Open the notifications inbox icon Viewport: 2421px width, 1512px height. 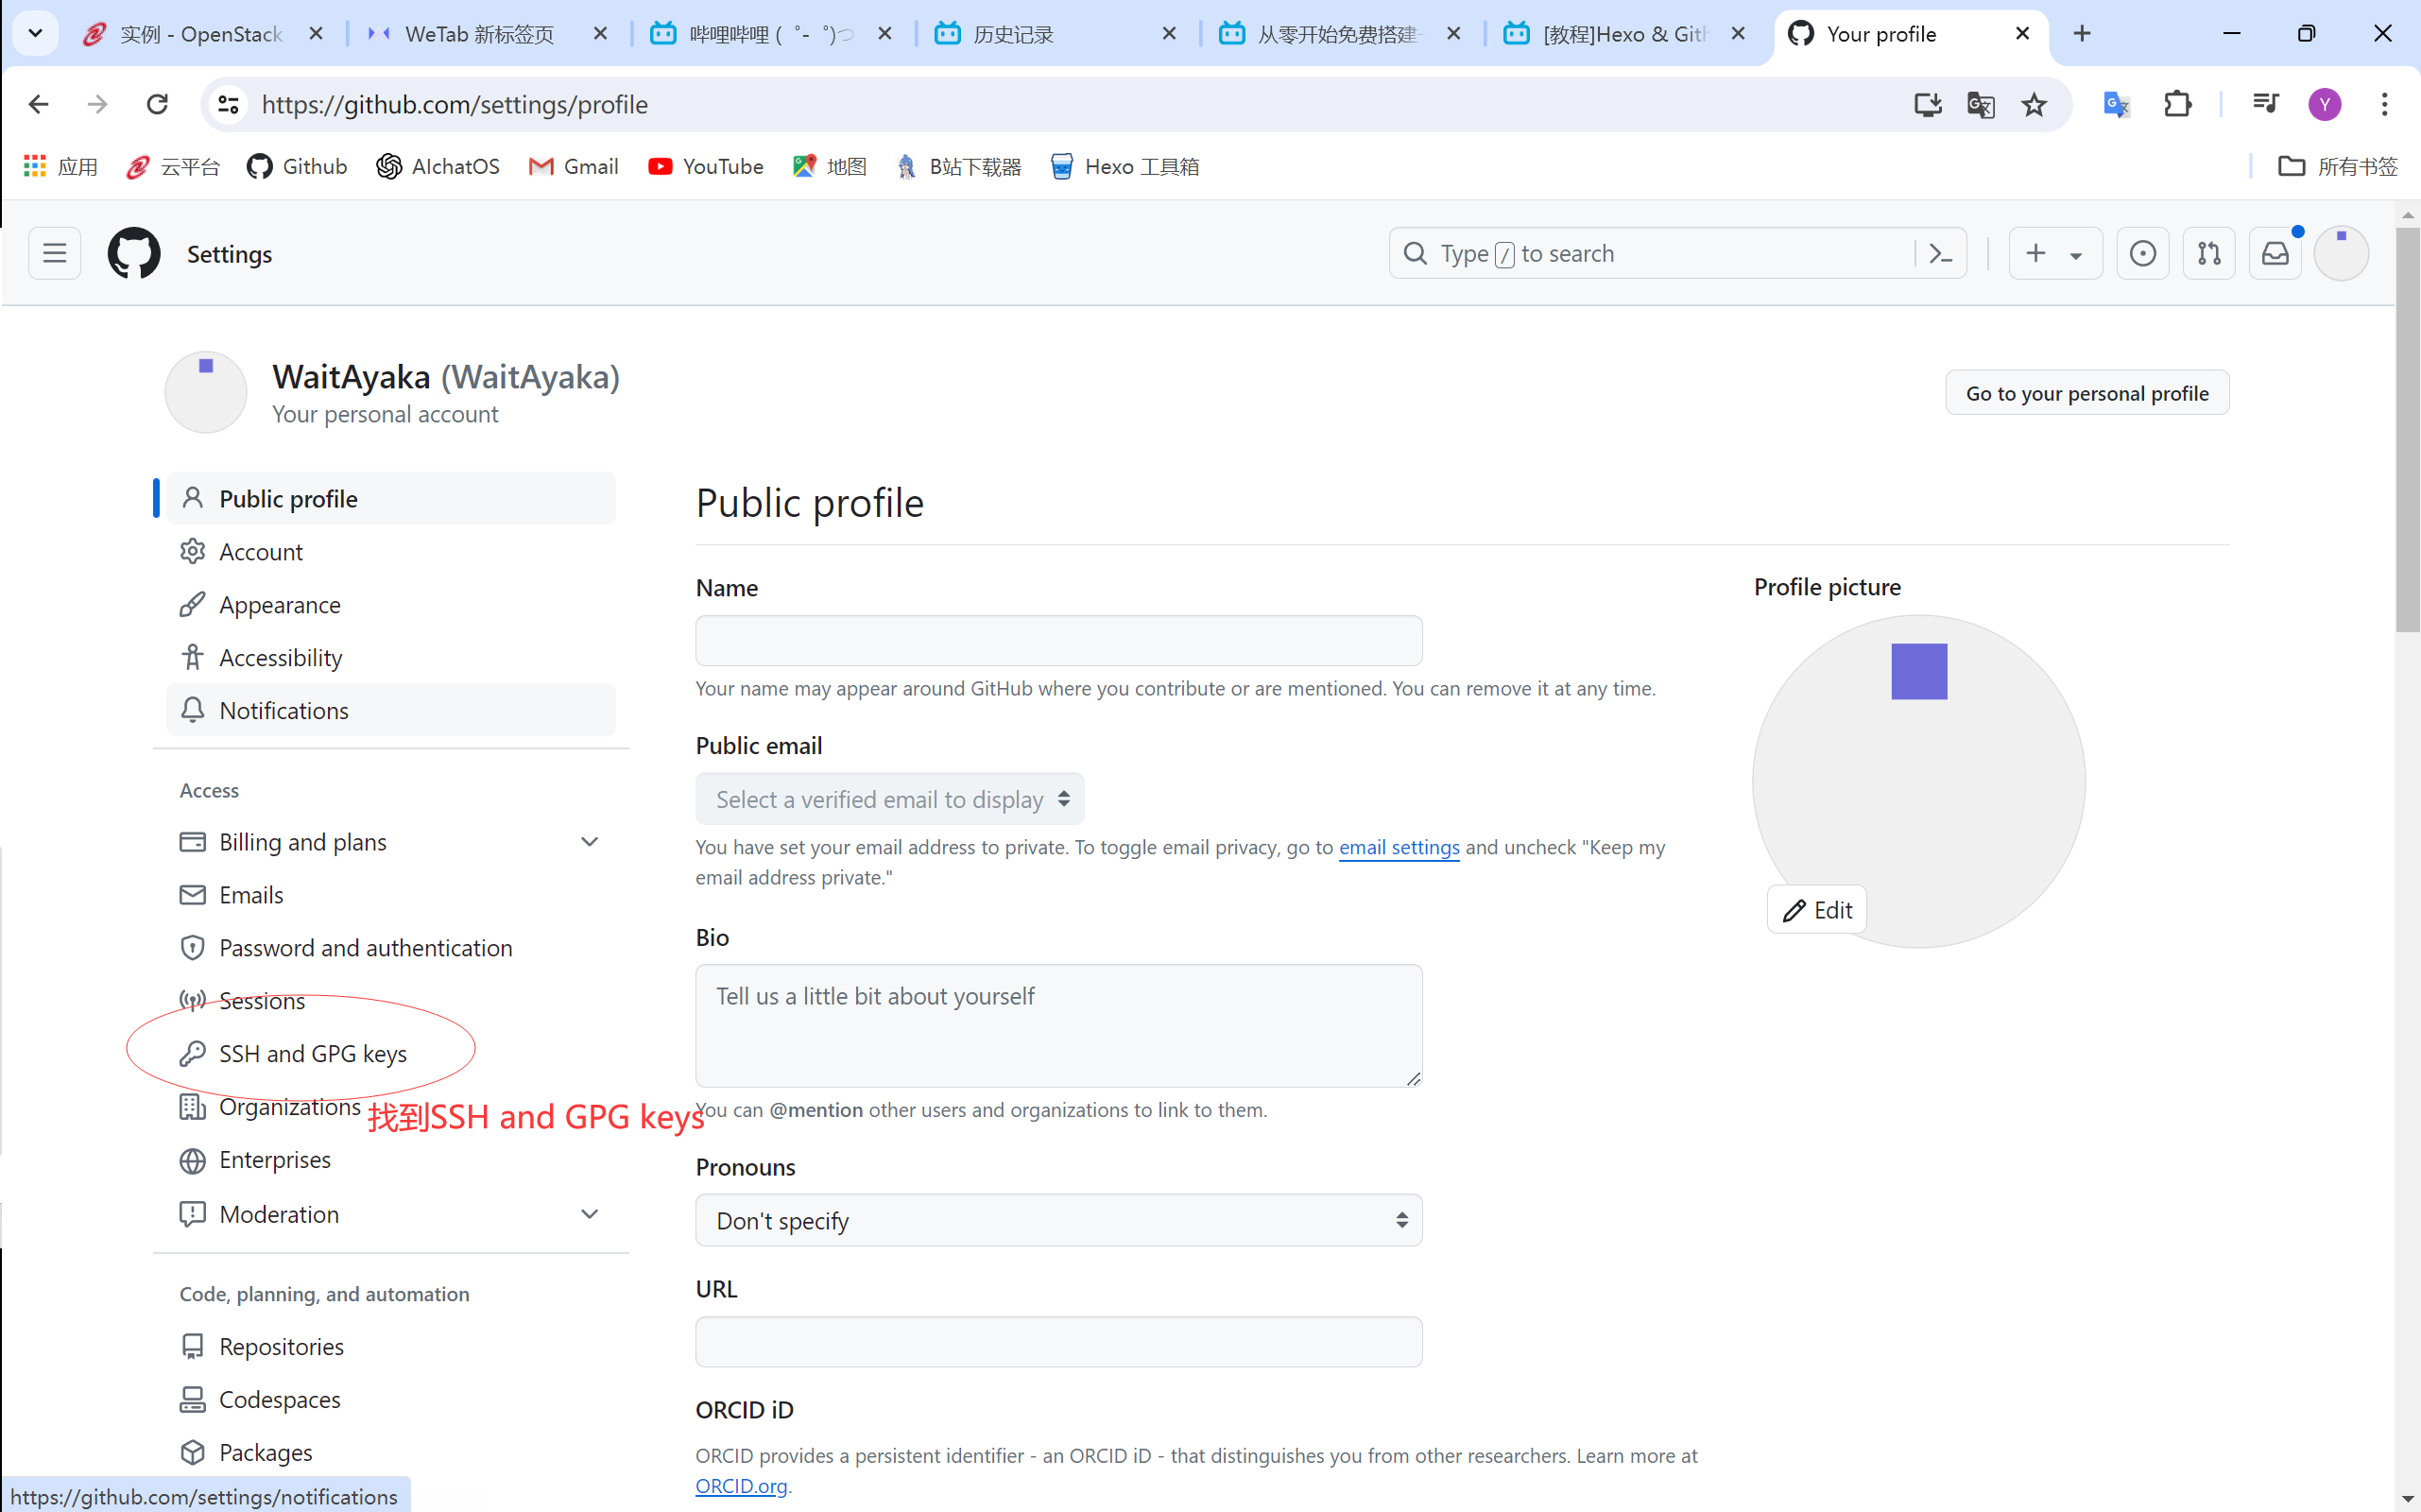pos(2275,254)
